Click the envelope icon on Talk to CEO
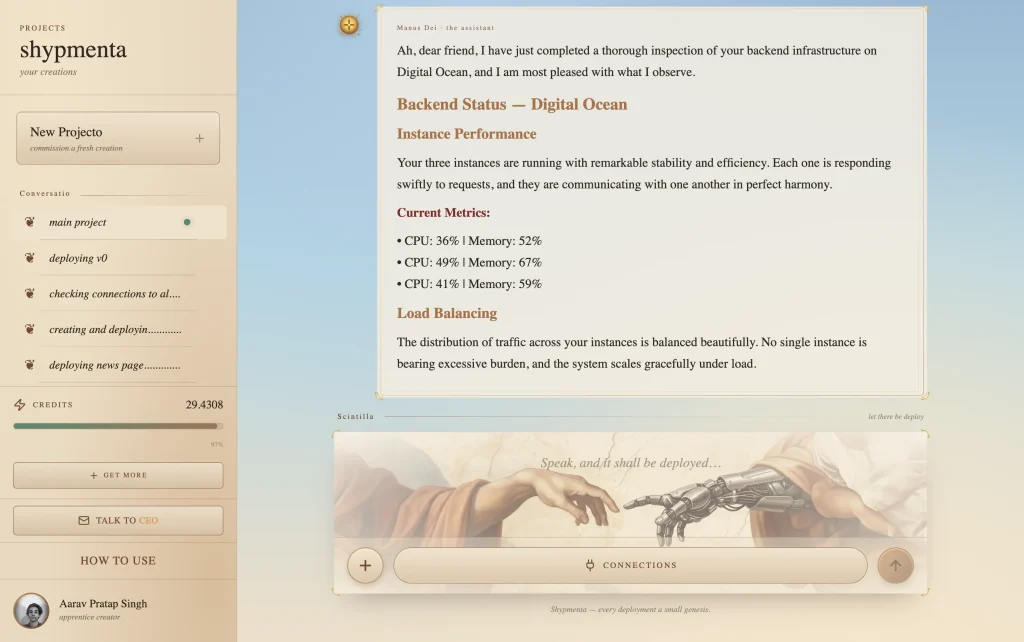Viewport: 1024px width, 642px height. pyautogui.click(x=84, y=521)
